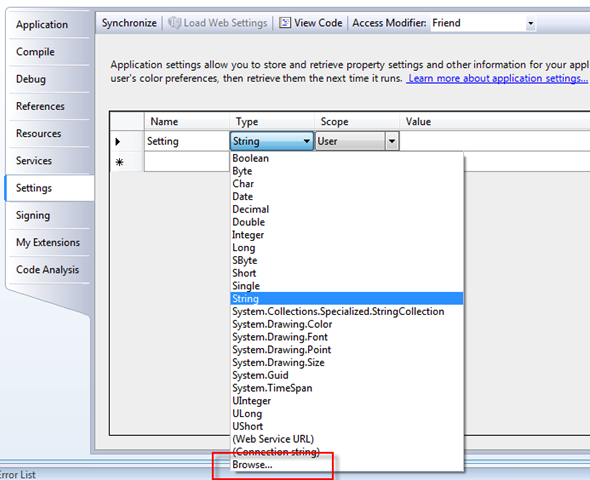Image resolution: width=590 pixels, height=480 pixels.
Task: Click the Synchronize button
Action: tap(129, 23)
